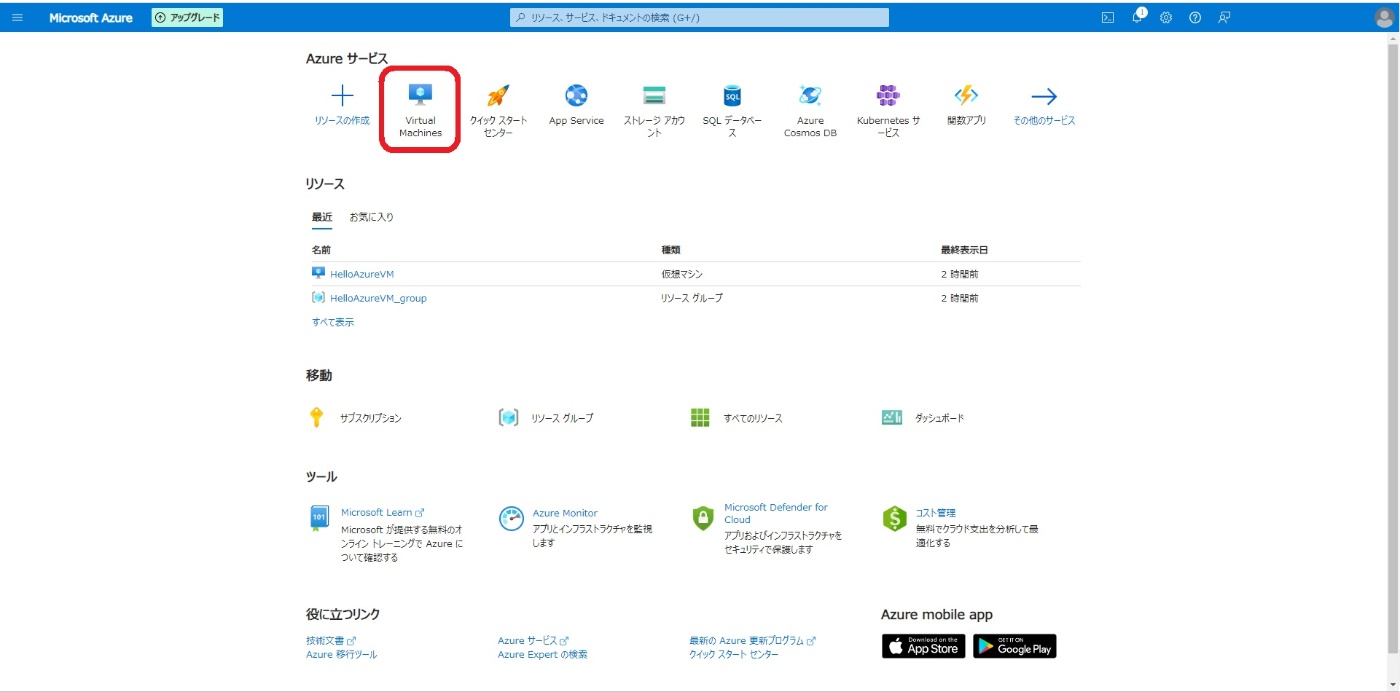Focus the resource search box

click(699, 18)
